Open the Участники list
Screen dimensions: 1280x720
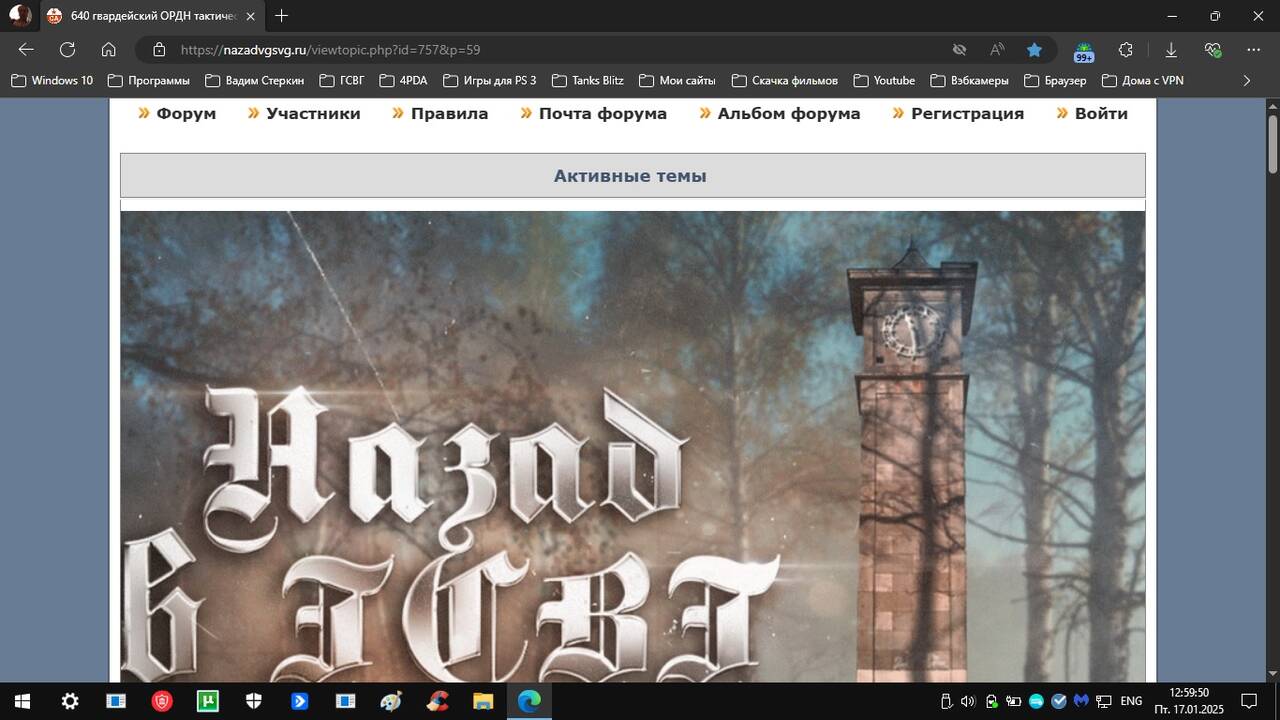[313, 114]
